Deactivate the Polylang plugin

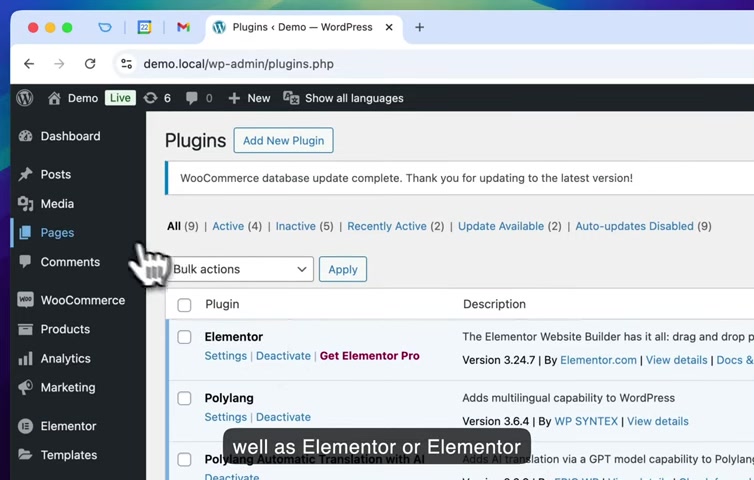click(283, 417)
